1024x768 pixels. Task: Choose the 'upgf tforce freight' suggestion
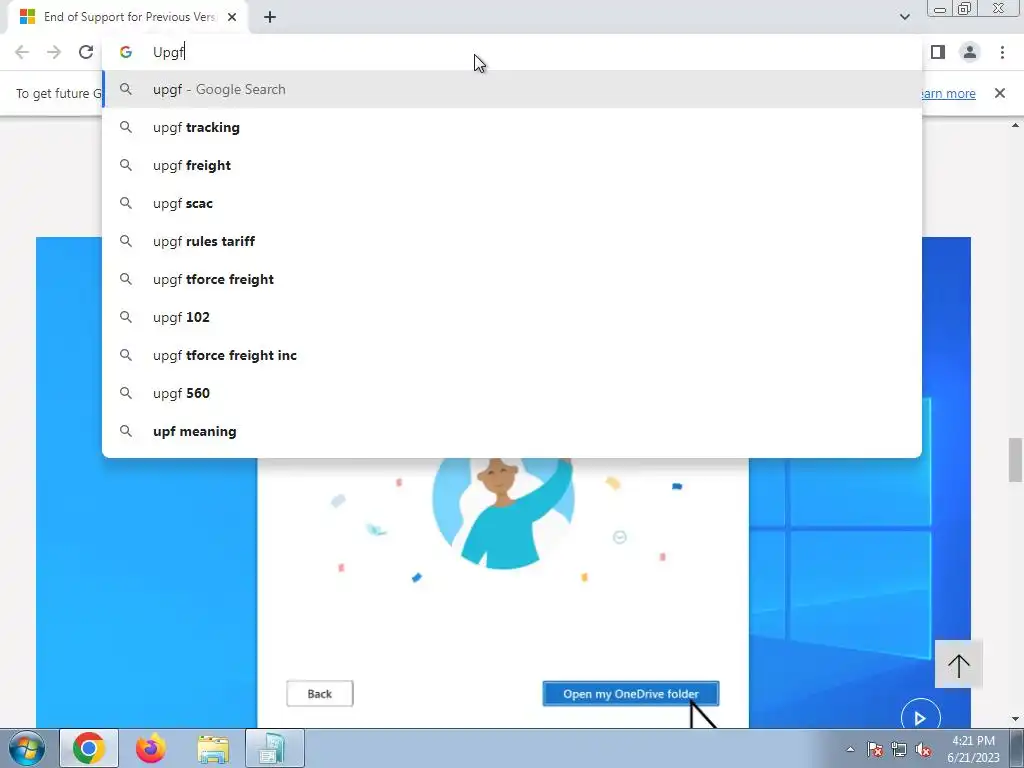pos(512,280)
